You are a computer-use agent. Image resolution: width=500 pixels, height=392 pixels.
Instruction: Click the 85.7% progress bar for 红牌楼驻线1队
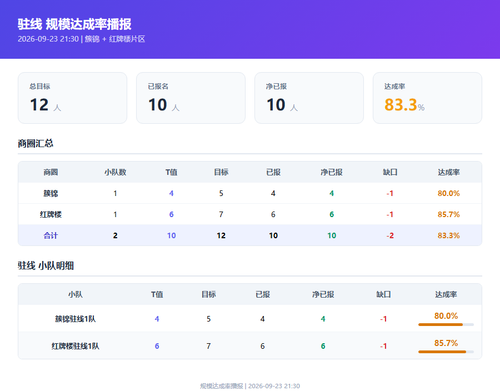446,352
